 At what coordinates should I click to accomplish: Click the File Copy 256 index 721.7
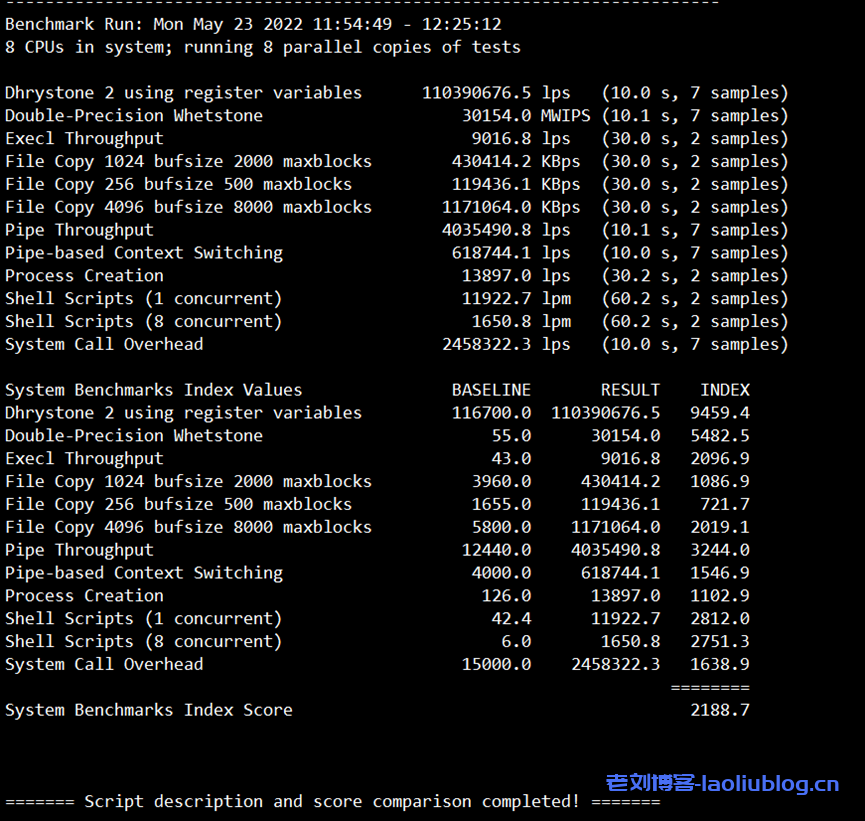pyautogui.click(x=724, y=505)
